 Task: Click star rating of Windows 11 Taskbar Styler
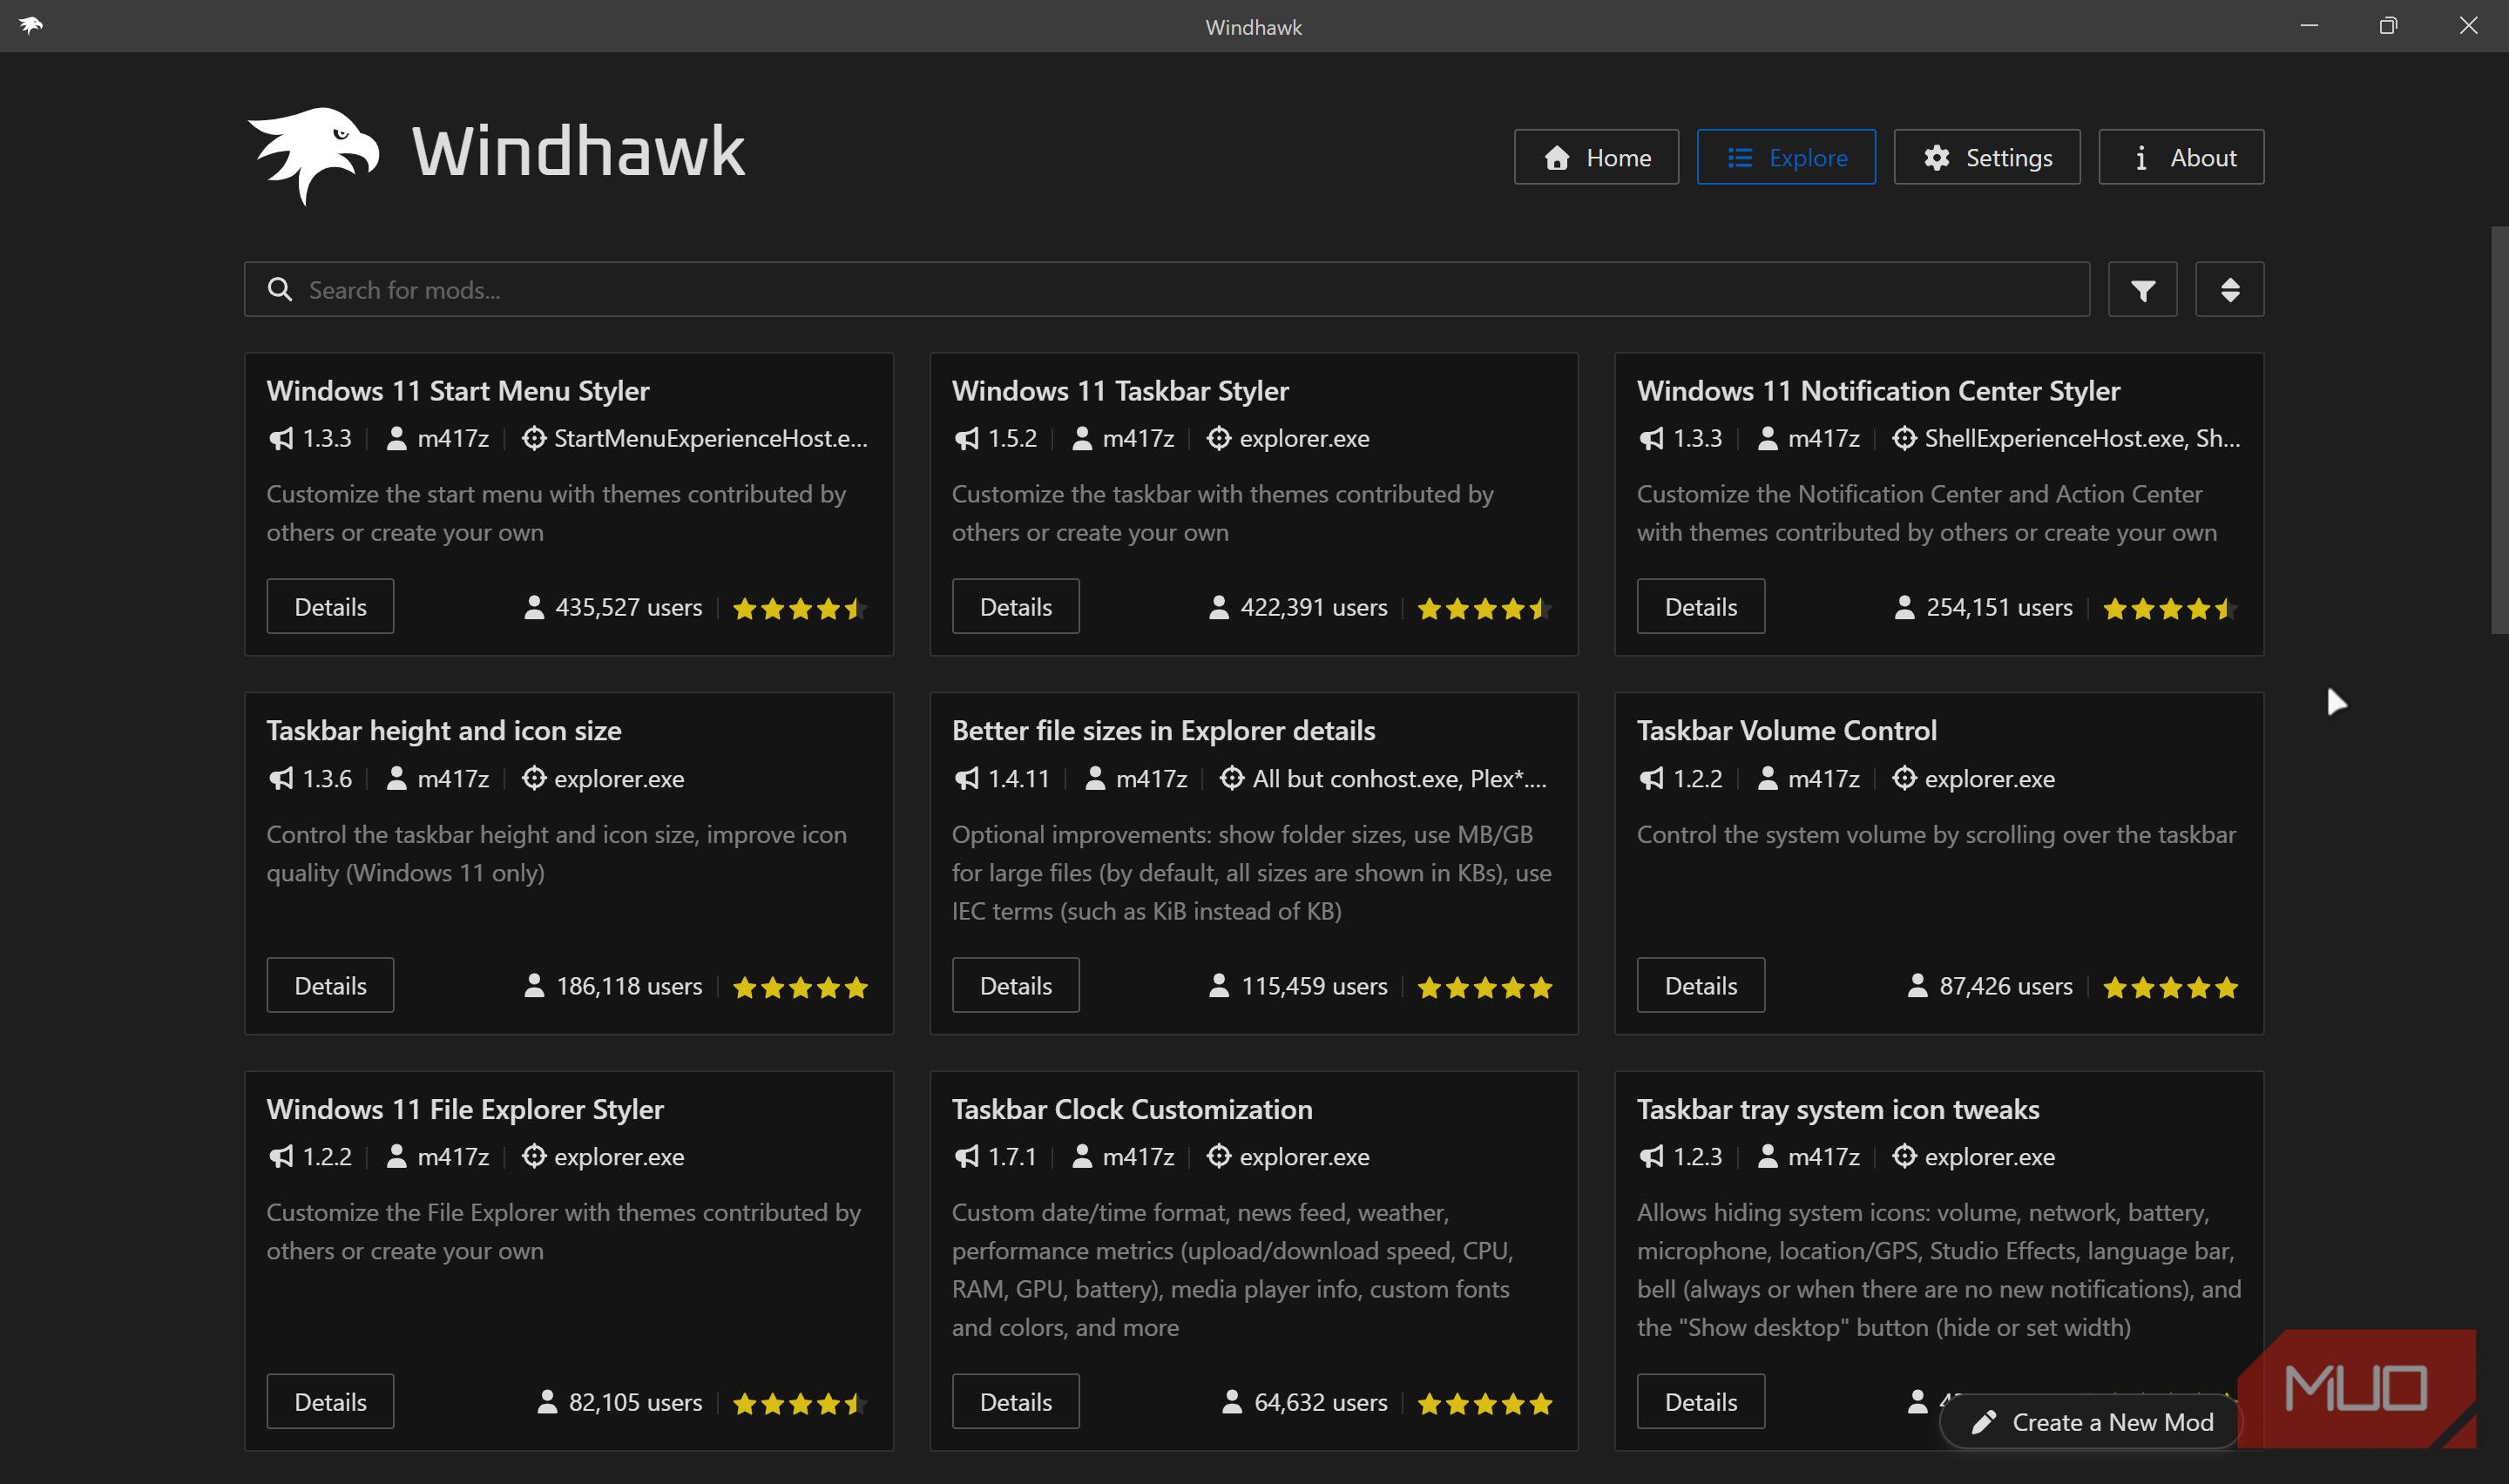(1485, 608)
